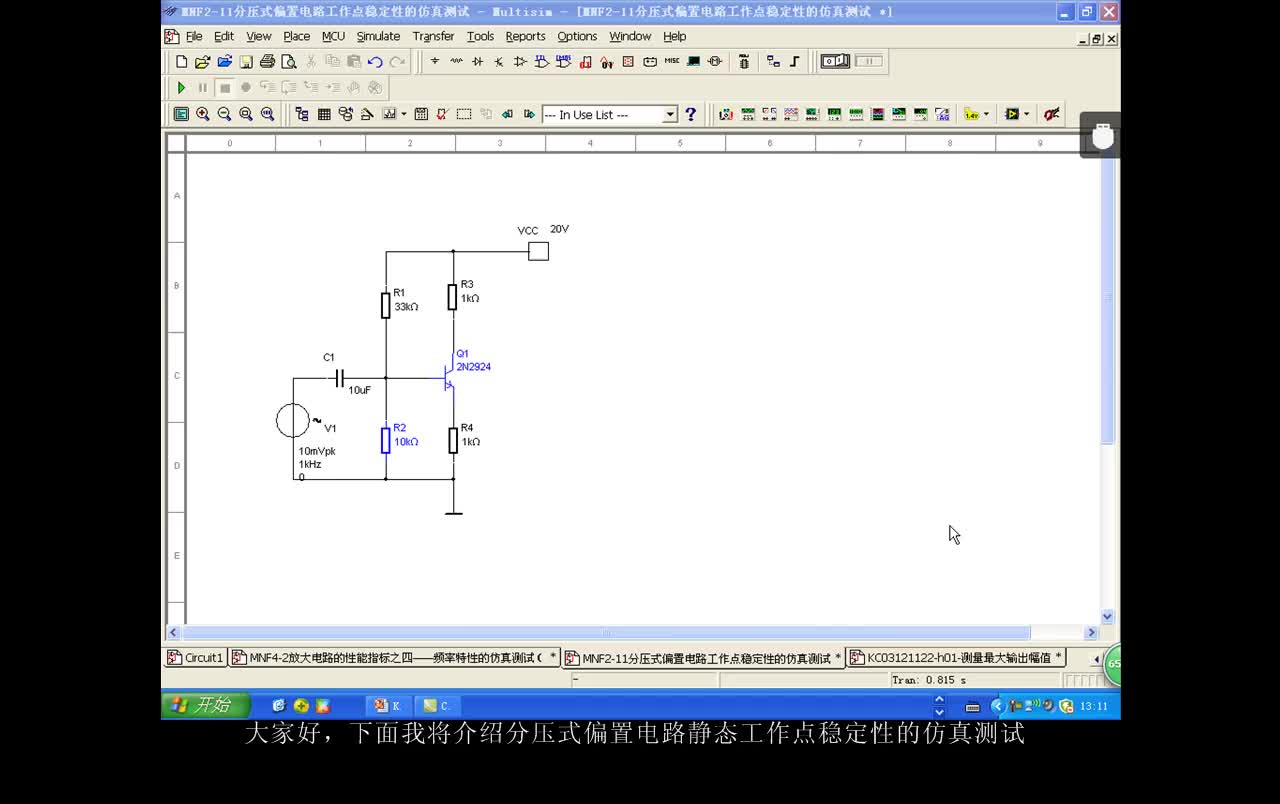
Task: Open the Grapher analysis view
Action: point(389,114)
